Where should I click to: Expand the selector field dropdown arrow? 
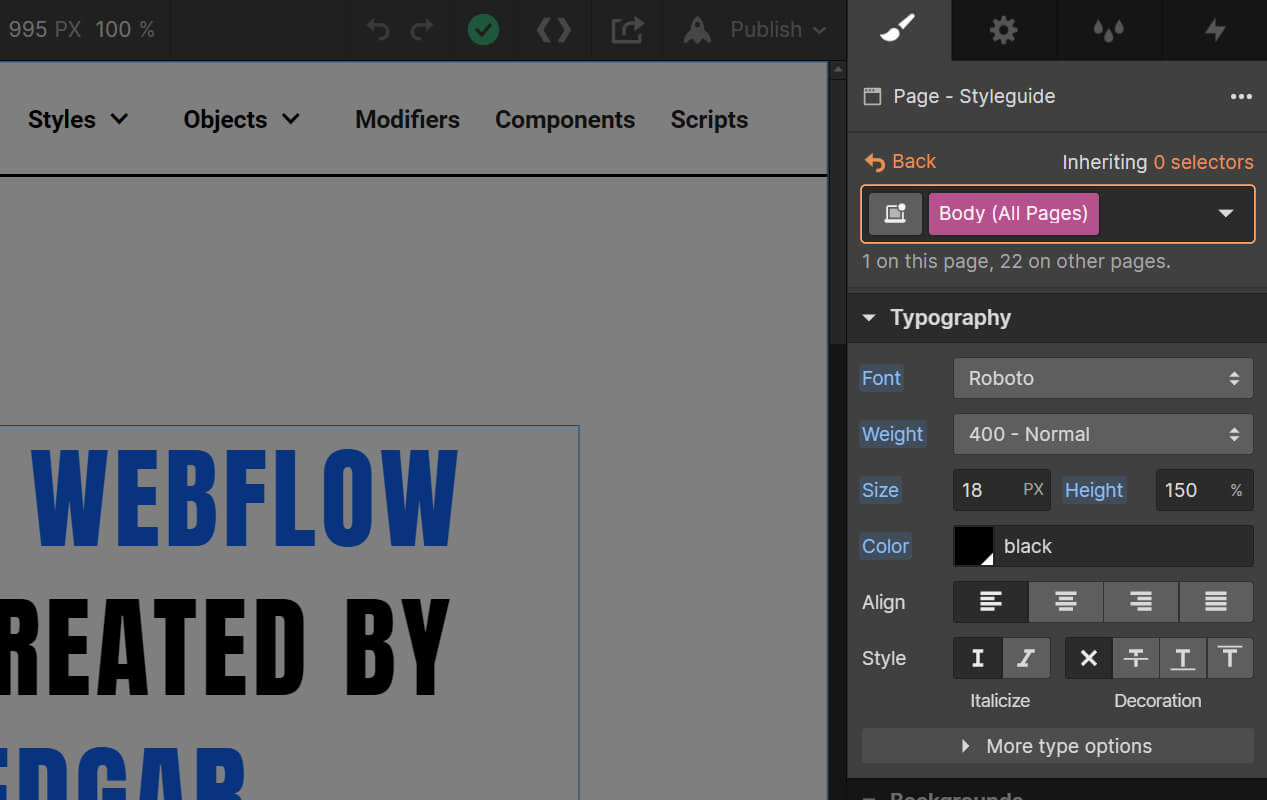click(1226, 214)
